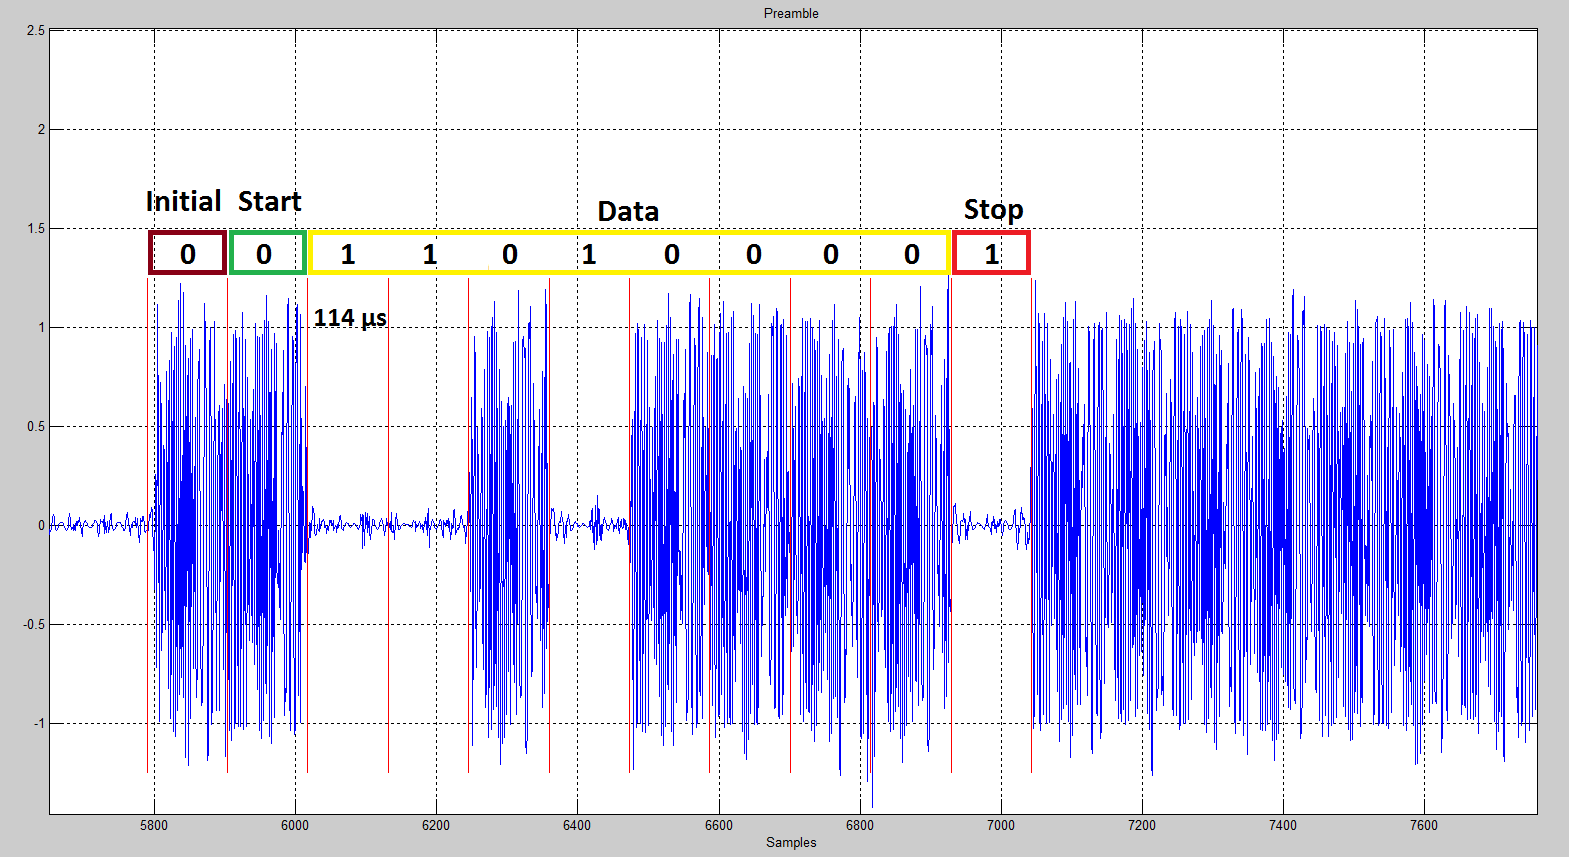Select y-axis tick label 1.5
Viewport: 1569px width, 857px height.
[x=36, y=228]
